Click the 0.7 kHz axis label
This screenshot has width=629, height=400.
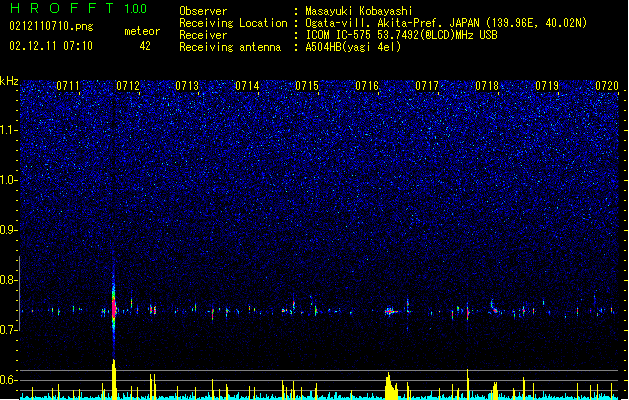point(8,330)
